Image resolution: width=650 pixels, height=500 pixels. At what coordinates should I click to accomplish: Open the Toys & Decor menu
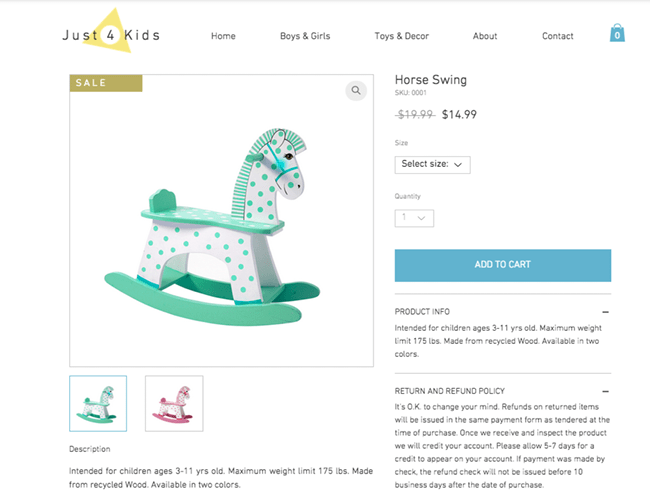pos(402,36)
